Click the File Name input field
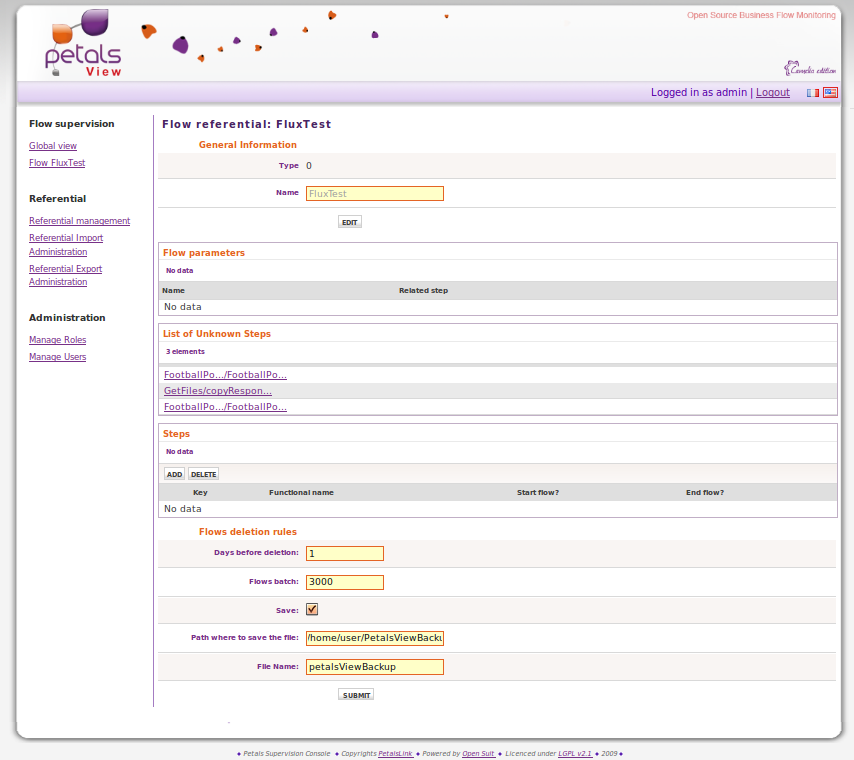Viewport: 854px width, 760px height. 374,667
